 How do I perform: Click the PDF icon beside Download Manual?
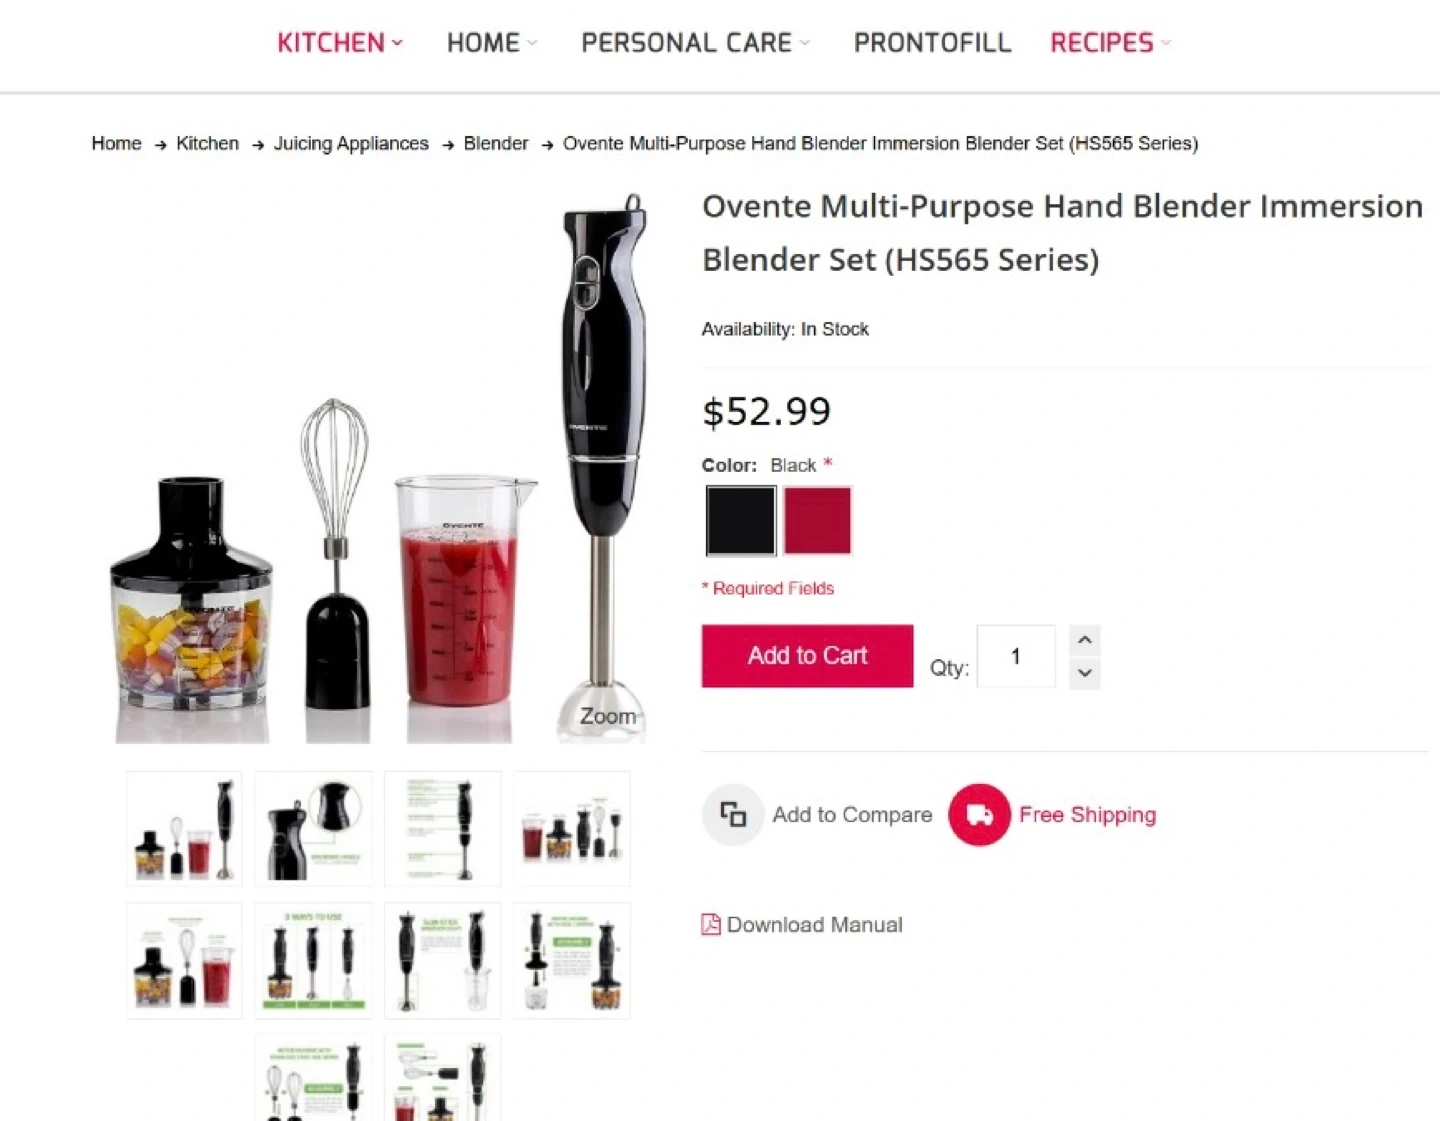click(711, 924)
